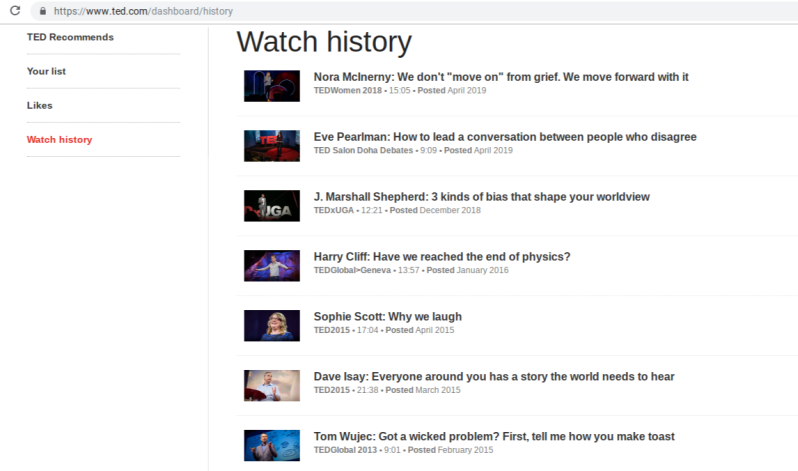Open Nora McInerny grief talk title
798x471 pixels.
pos(501,77)
